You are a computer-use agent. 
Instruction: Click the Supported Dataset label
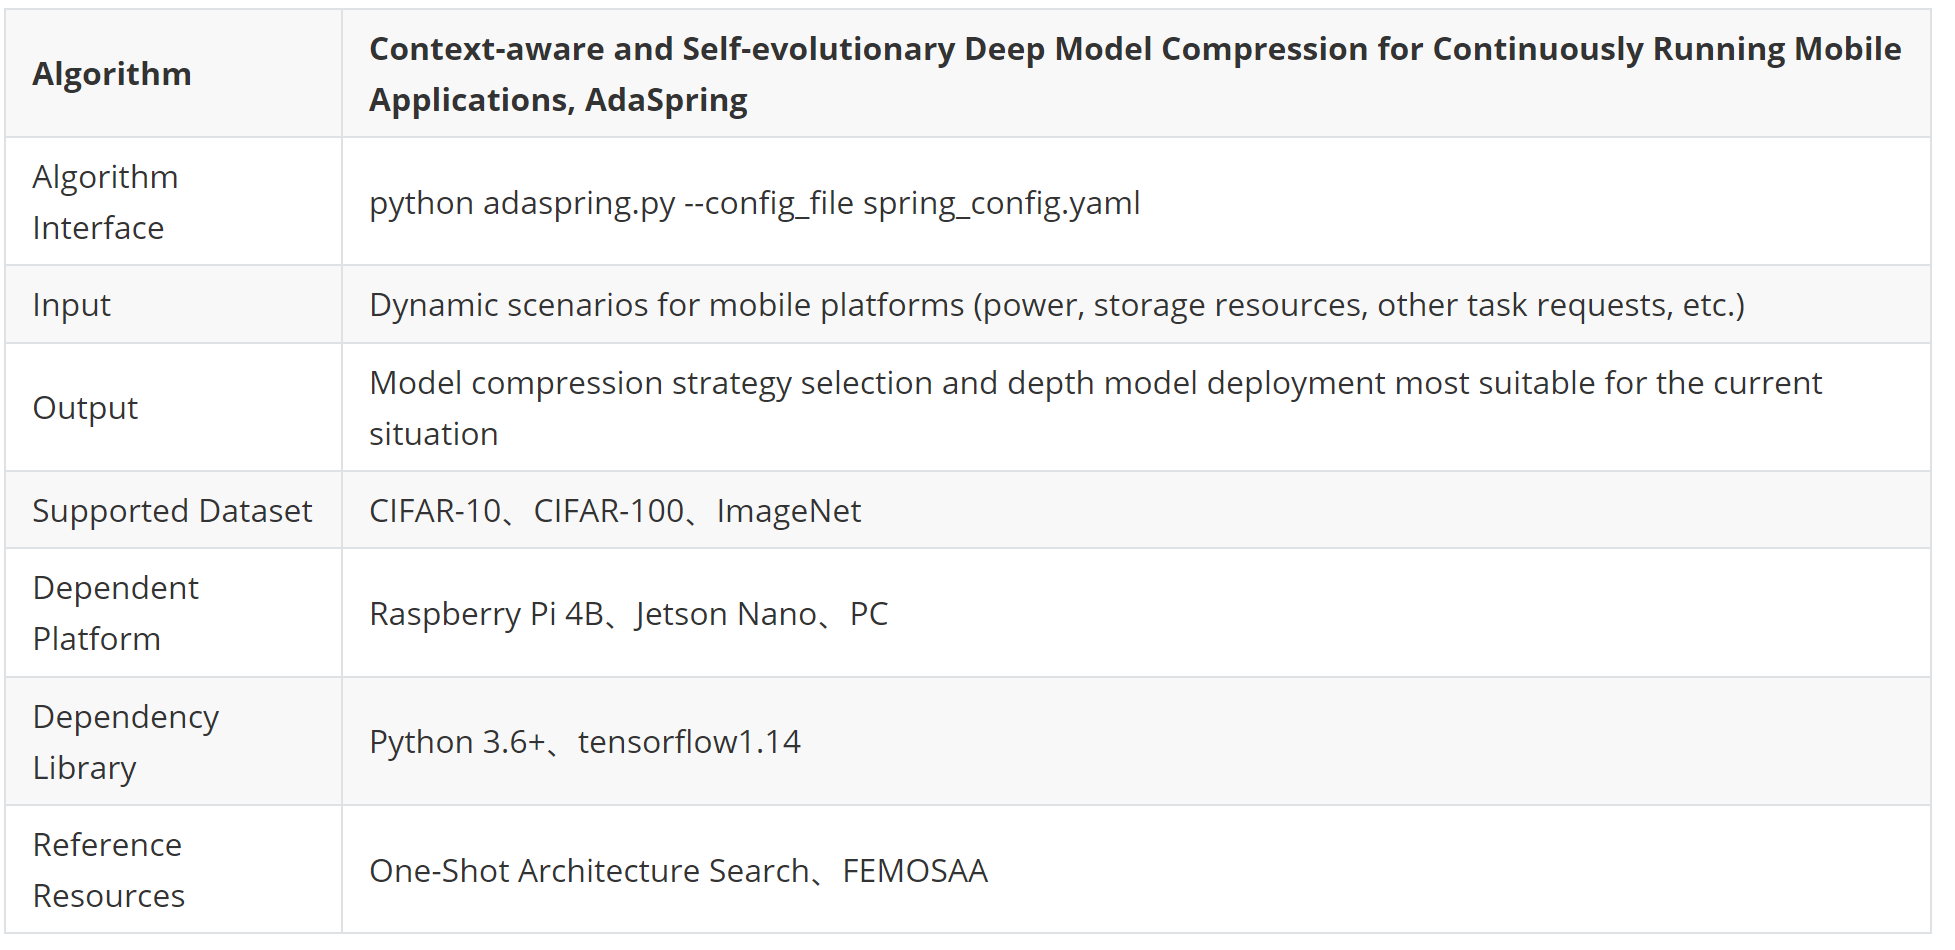coord(173,511)
